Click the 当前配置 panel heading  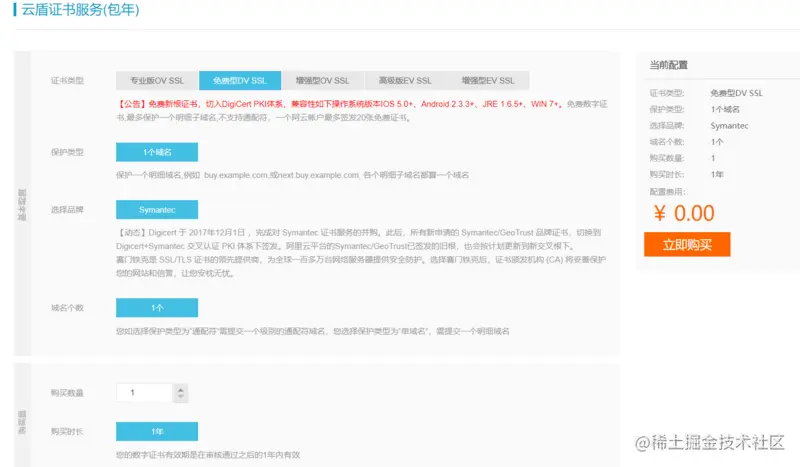click(668, 65)
